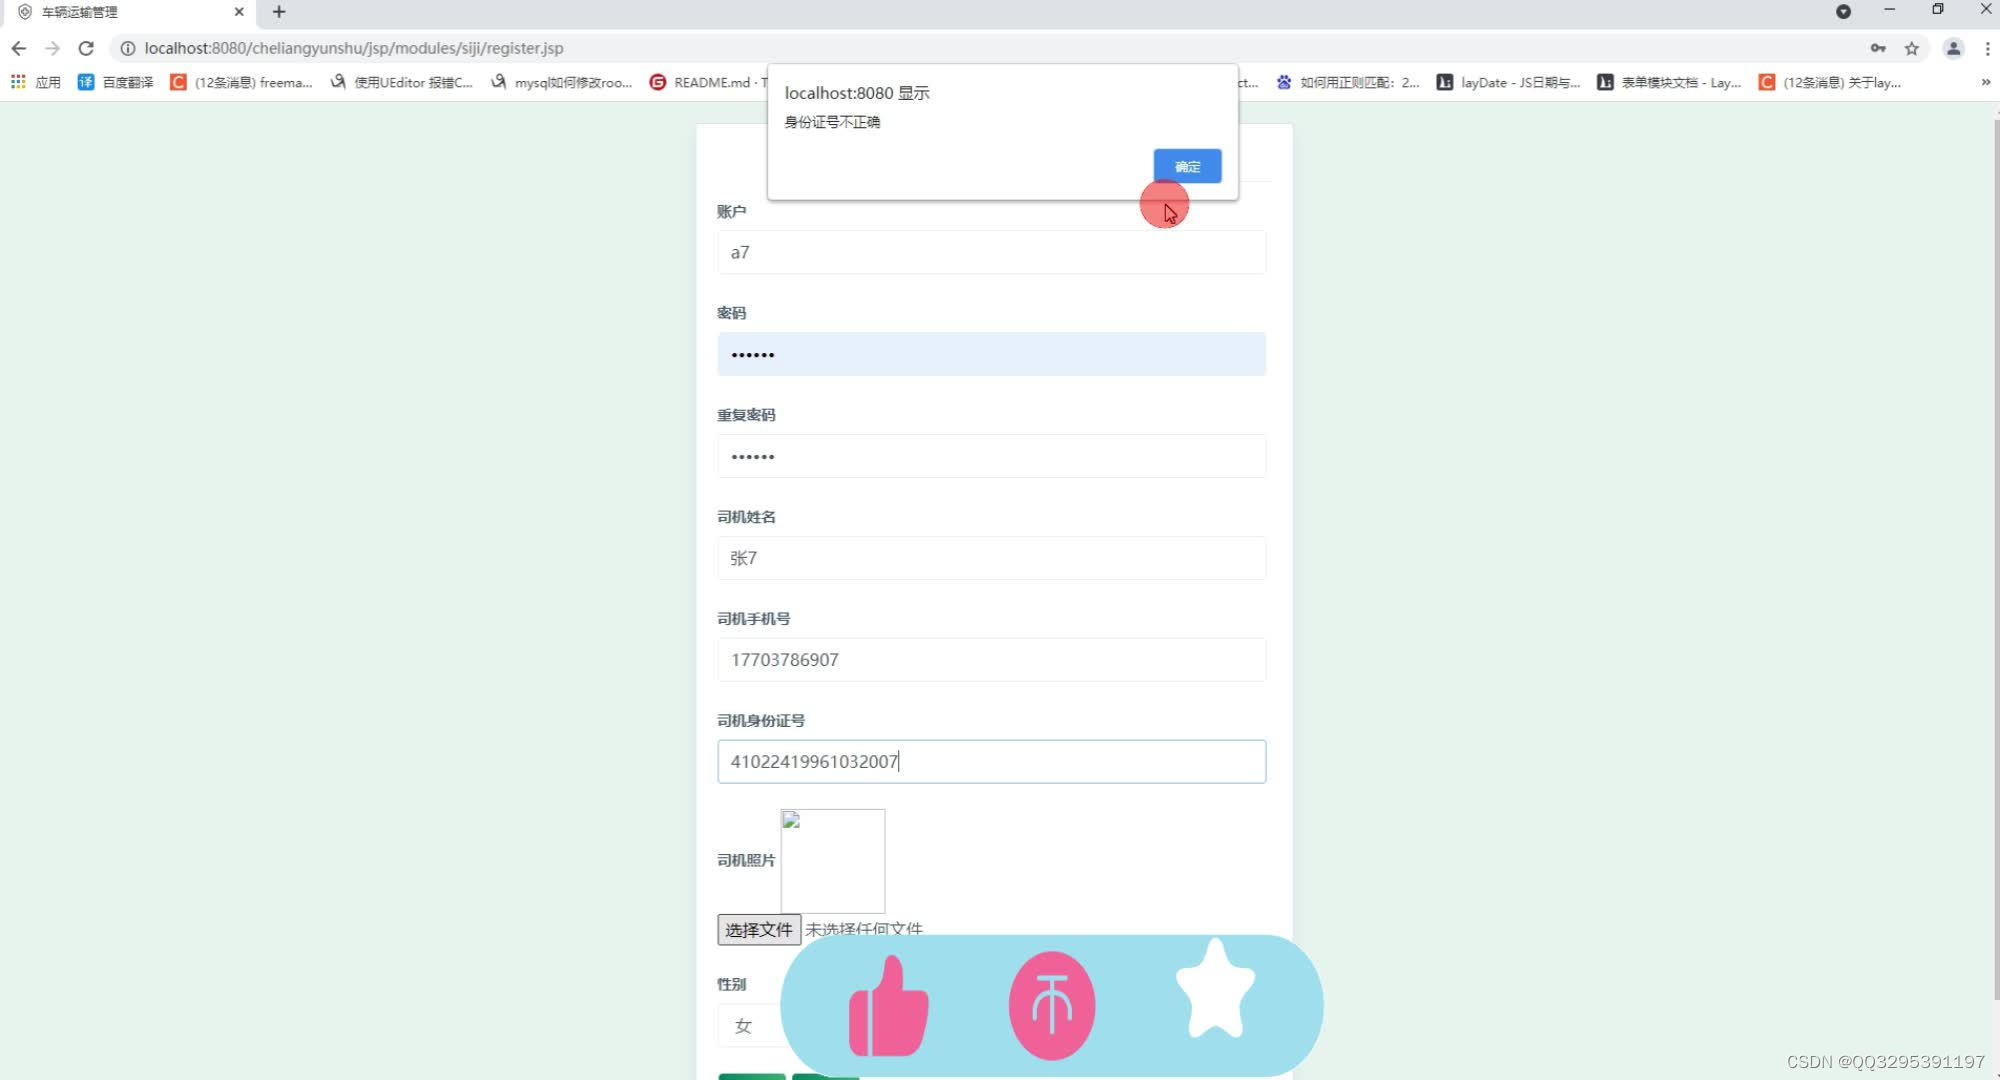
Task: Click the 司机姓名 input field
Action: pyautogui.click(x=991, y=558)
